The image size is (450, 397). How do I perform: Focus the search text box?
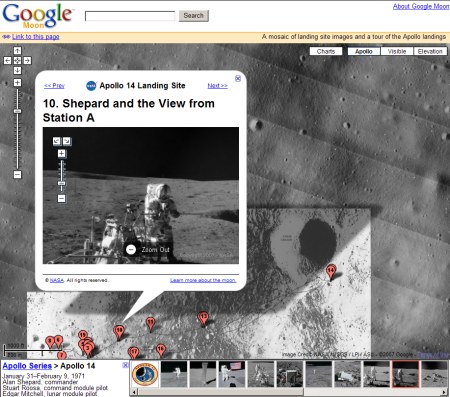point(130,16)
